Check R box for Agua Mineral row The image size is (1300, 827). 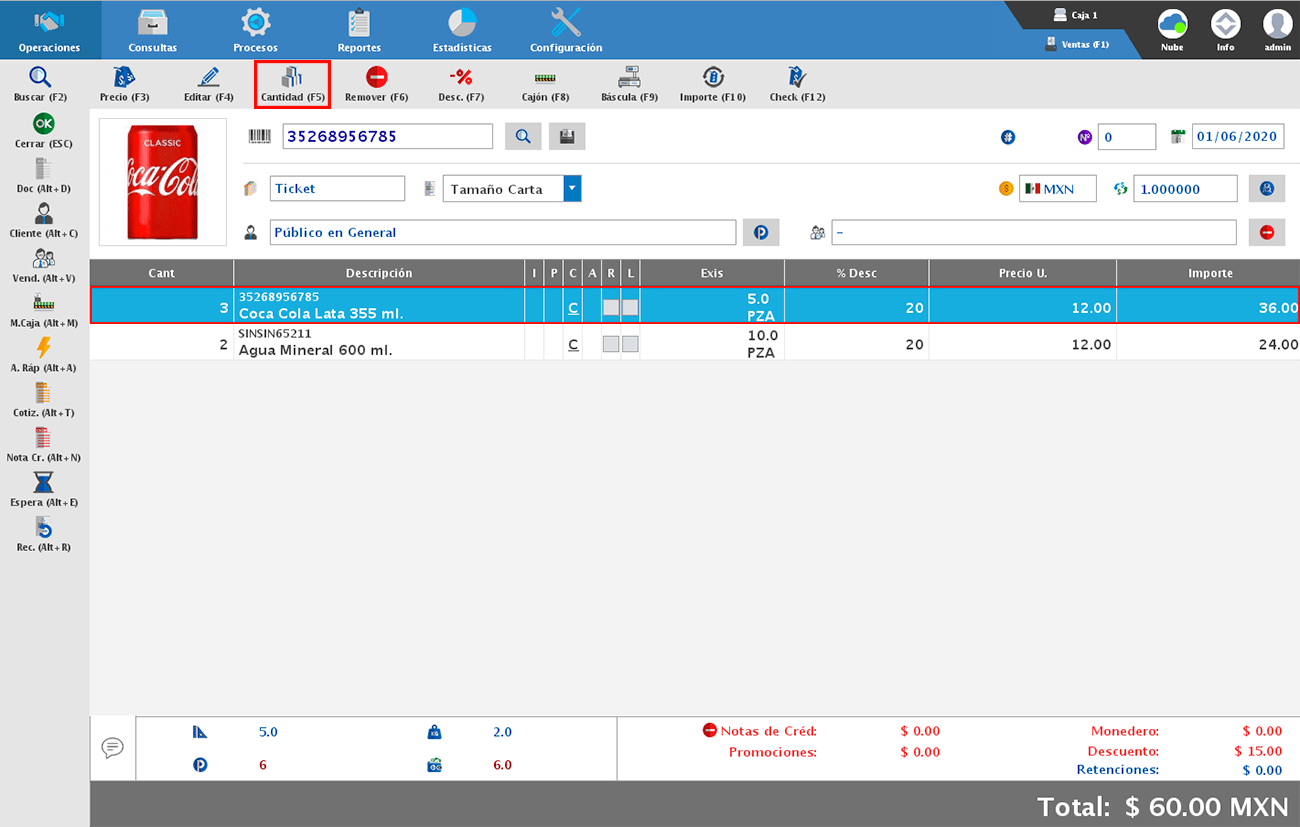[611, 344]
